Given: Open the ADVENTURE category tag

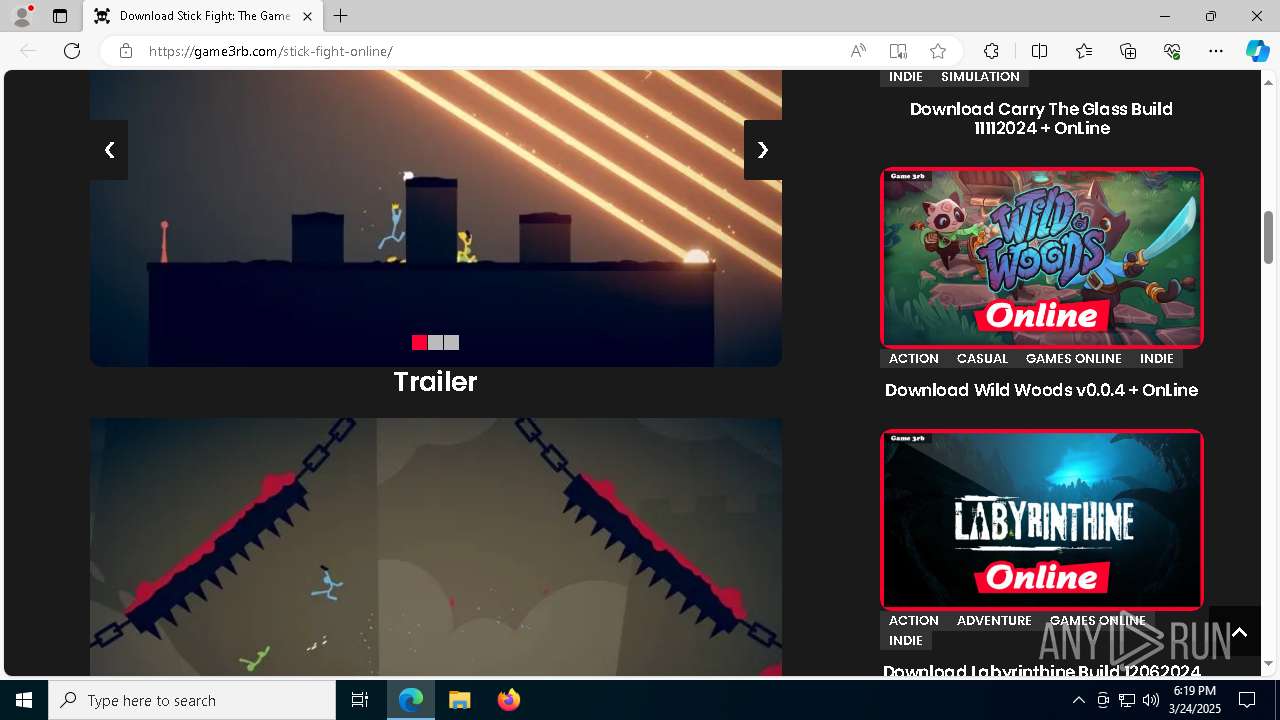Looking at the screenshot, I should pyautogui.click(x=994, y=620).
